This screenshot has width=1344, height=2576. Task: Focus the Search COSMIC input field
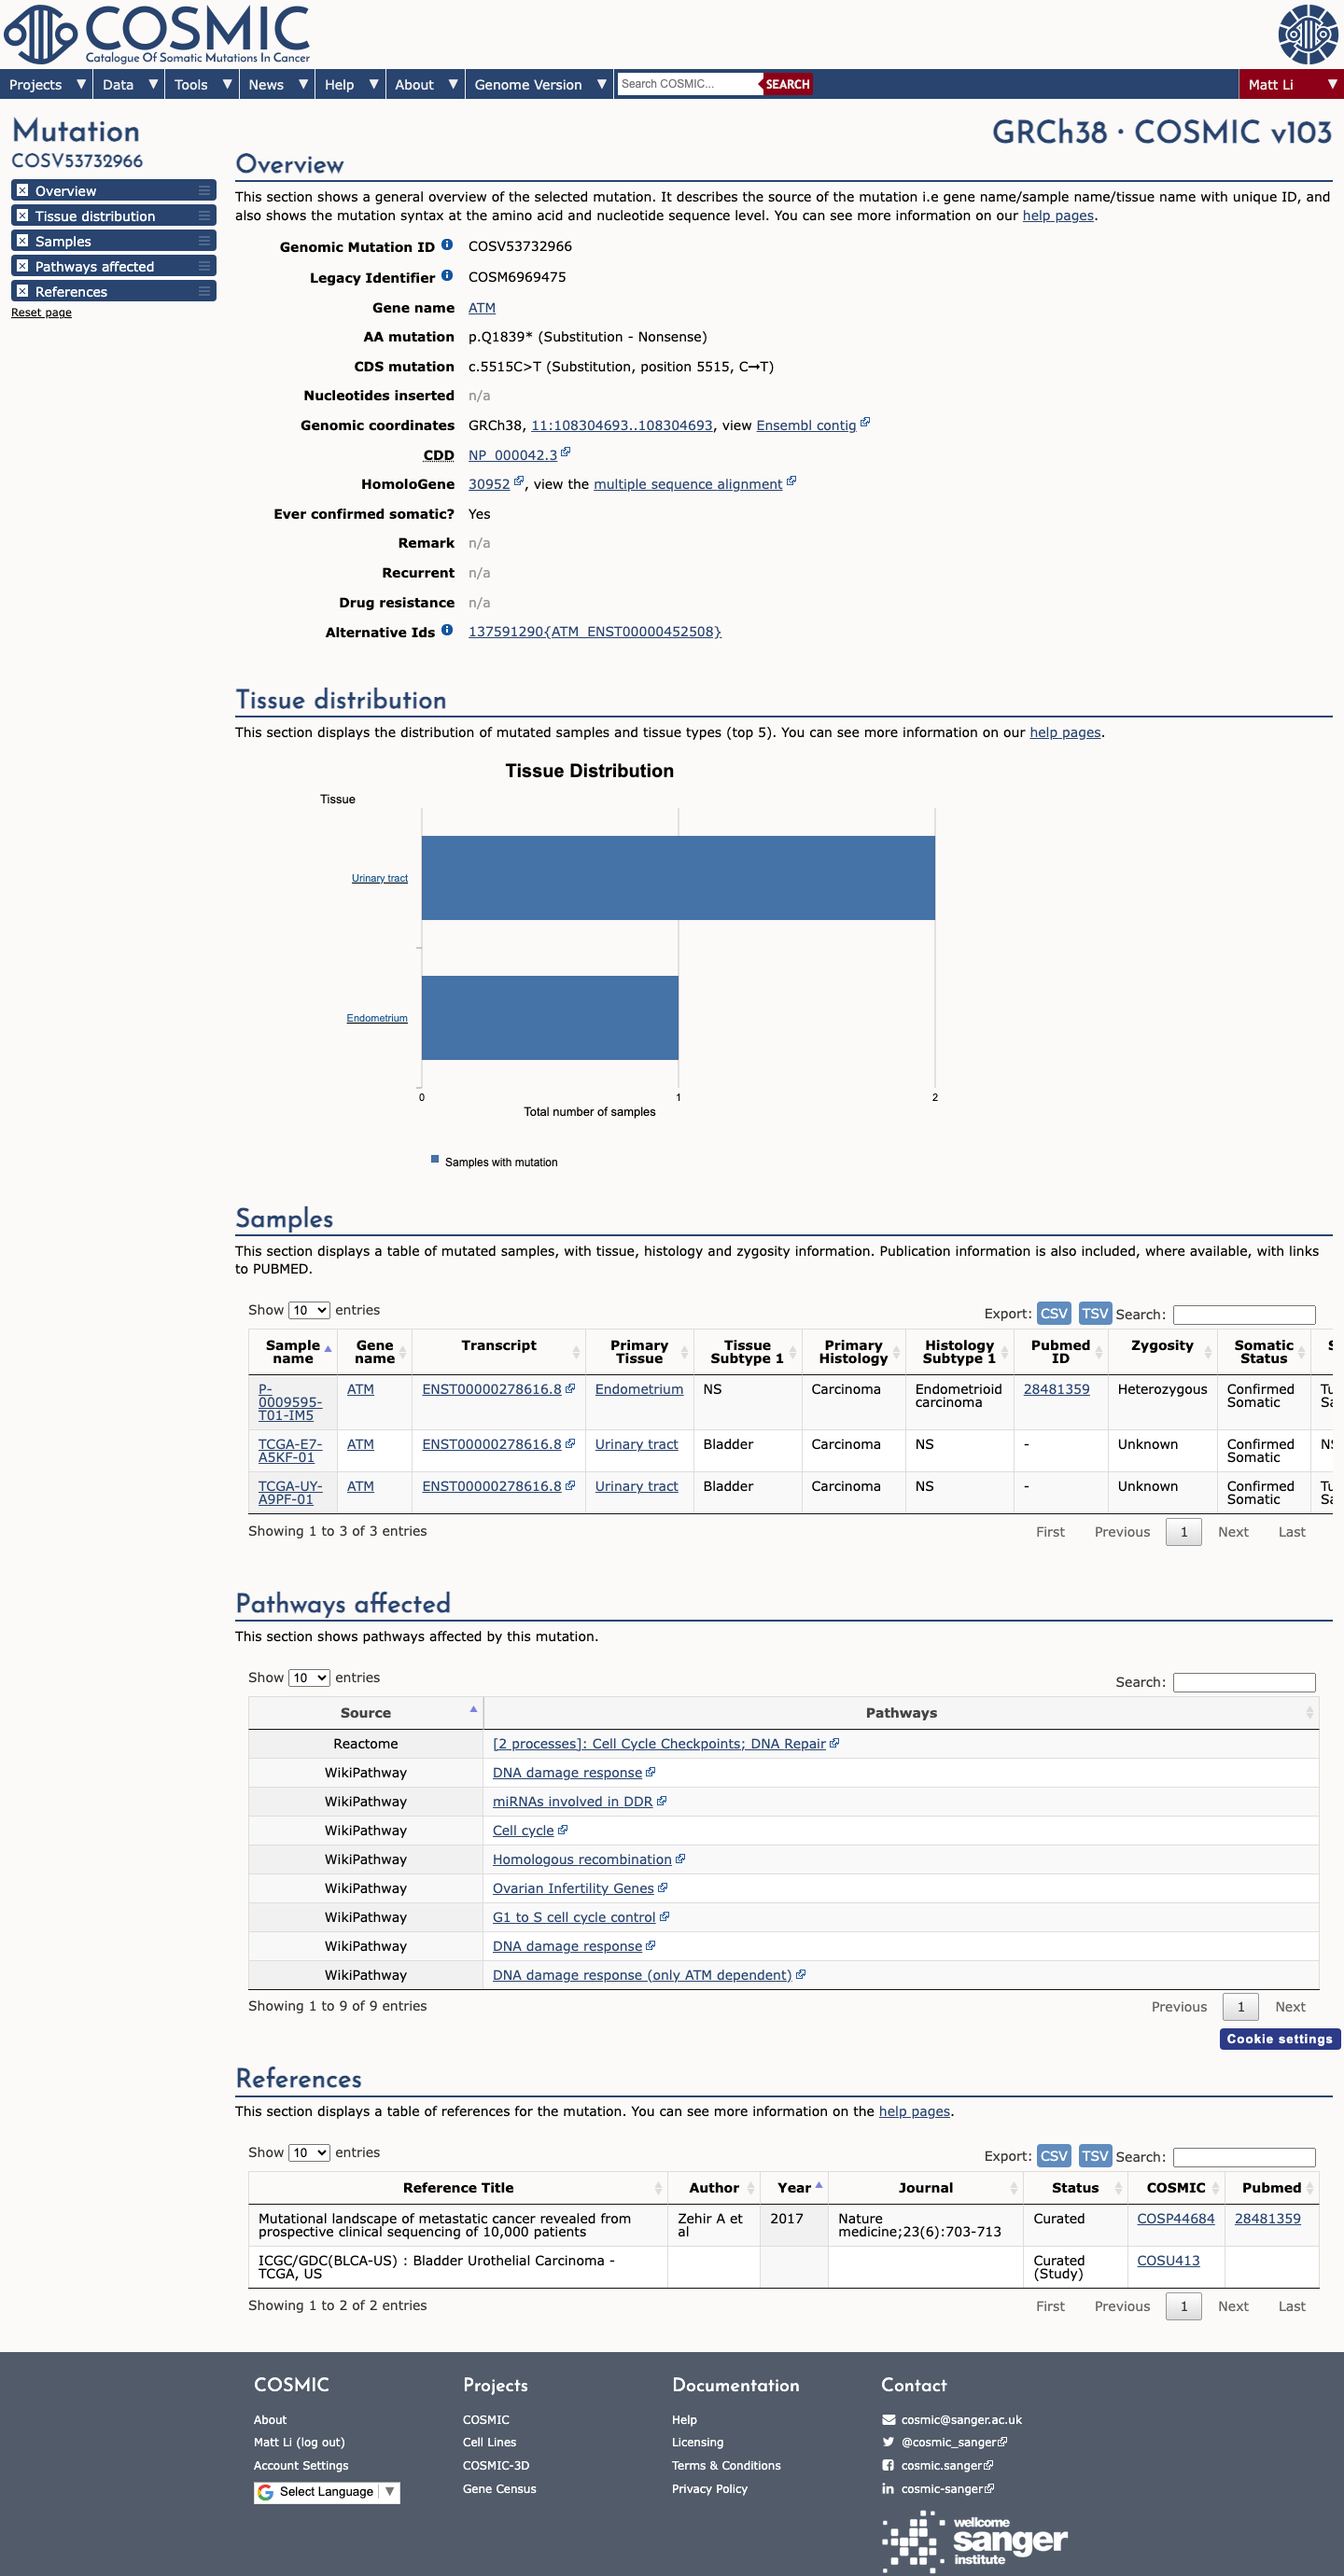pyautogui.click(x=689, y=84)
